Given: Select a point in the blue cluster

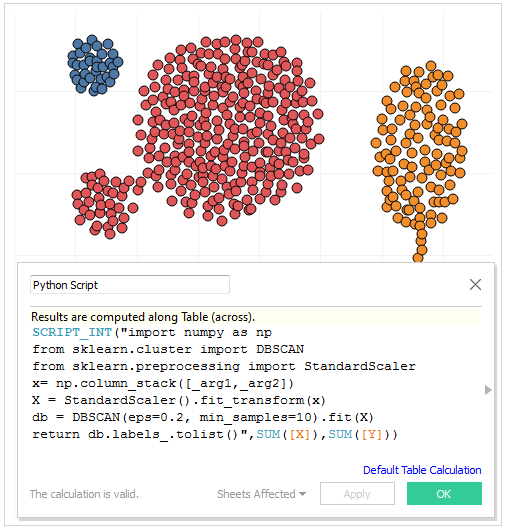Looking at the screenshot, I should [x=91, y=61].
